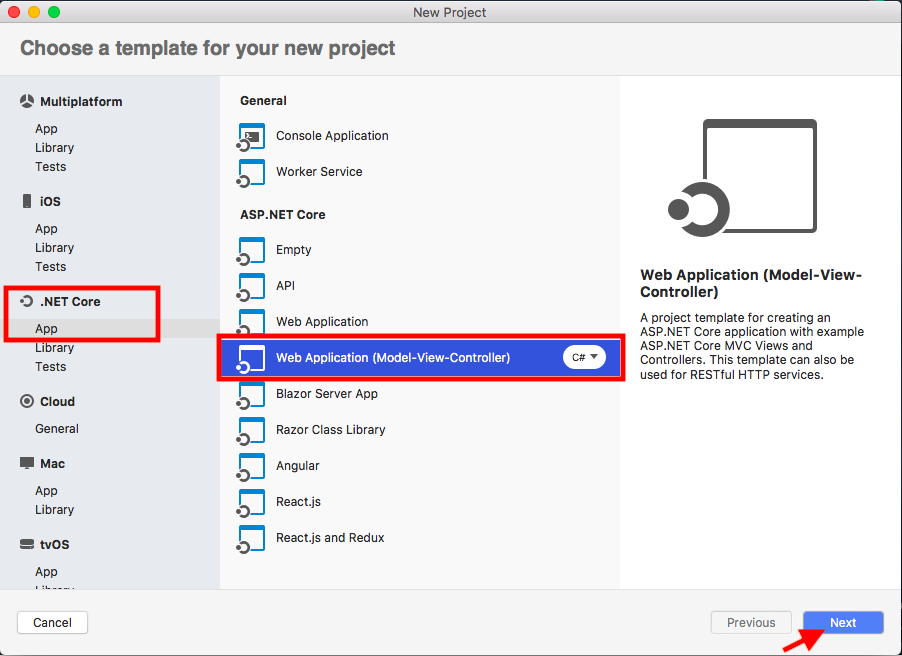Choose the Angular template label
Screen dimensions: 902x656
tap(297, 466)
